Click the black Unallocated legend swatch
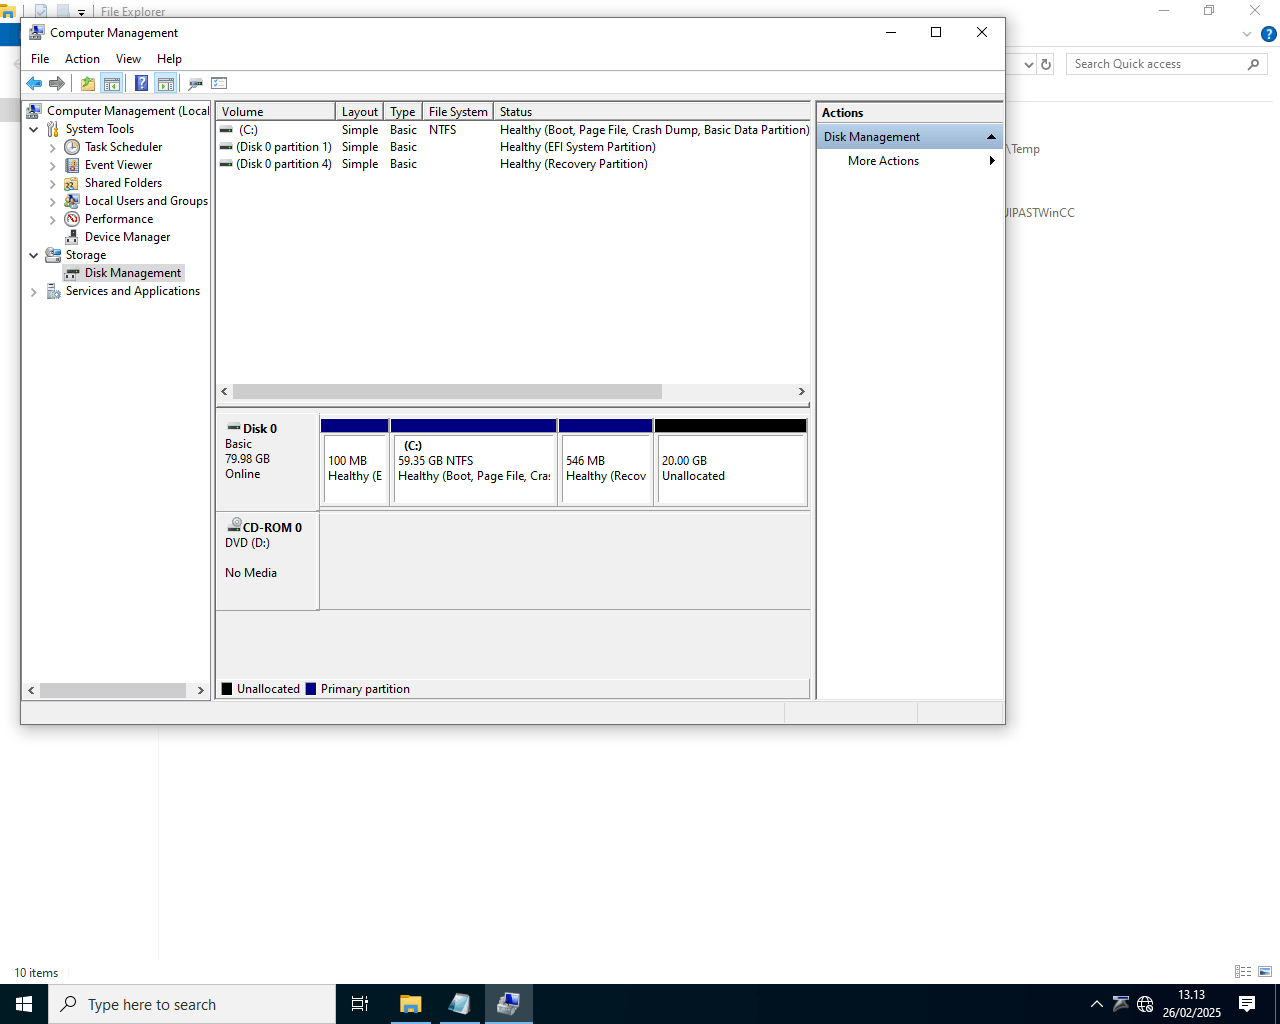 (227, 689)
